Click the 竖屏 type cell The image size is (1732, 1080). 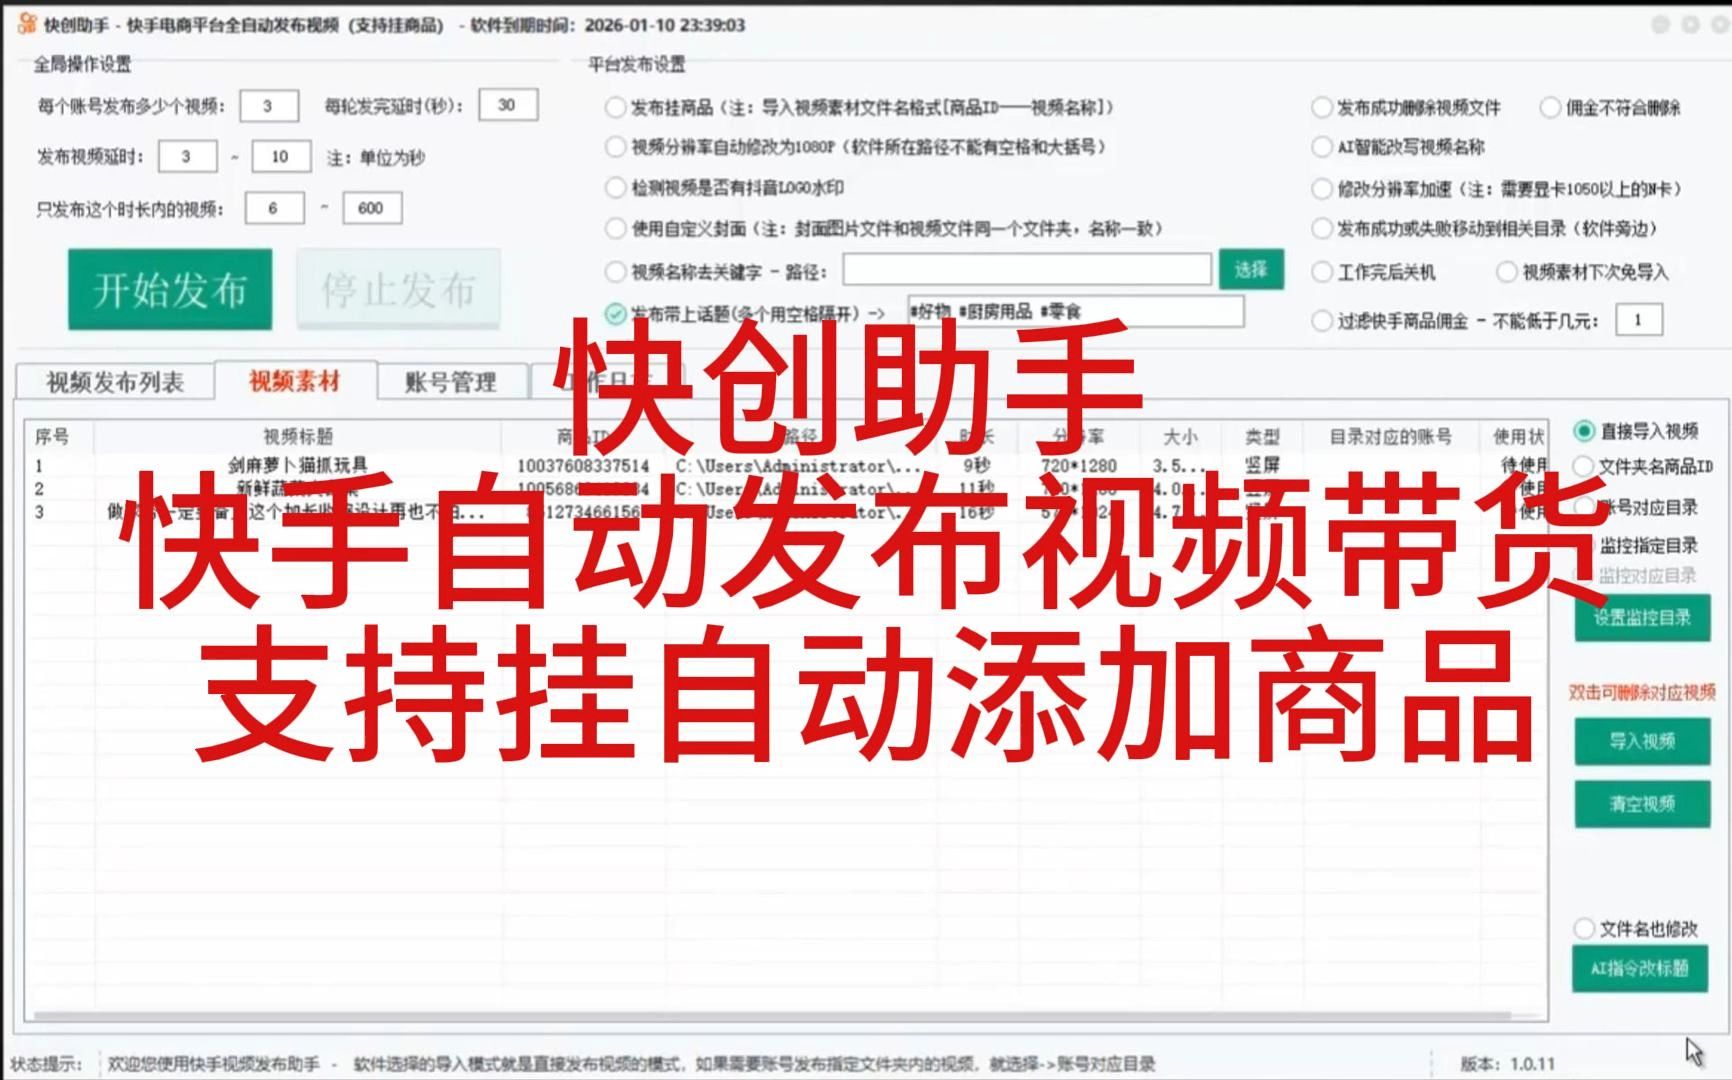tap(1263, 465)
